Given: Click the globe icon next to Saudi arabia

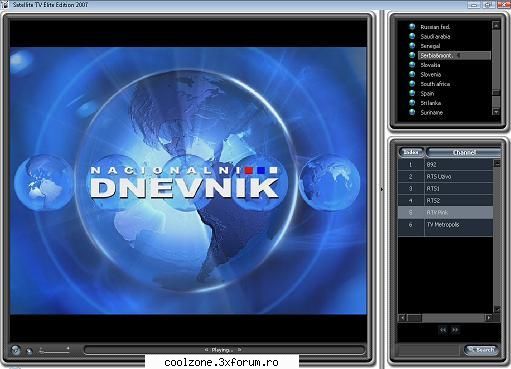Looking at the screenshot, I should [x=412, y=36].
